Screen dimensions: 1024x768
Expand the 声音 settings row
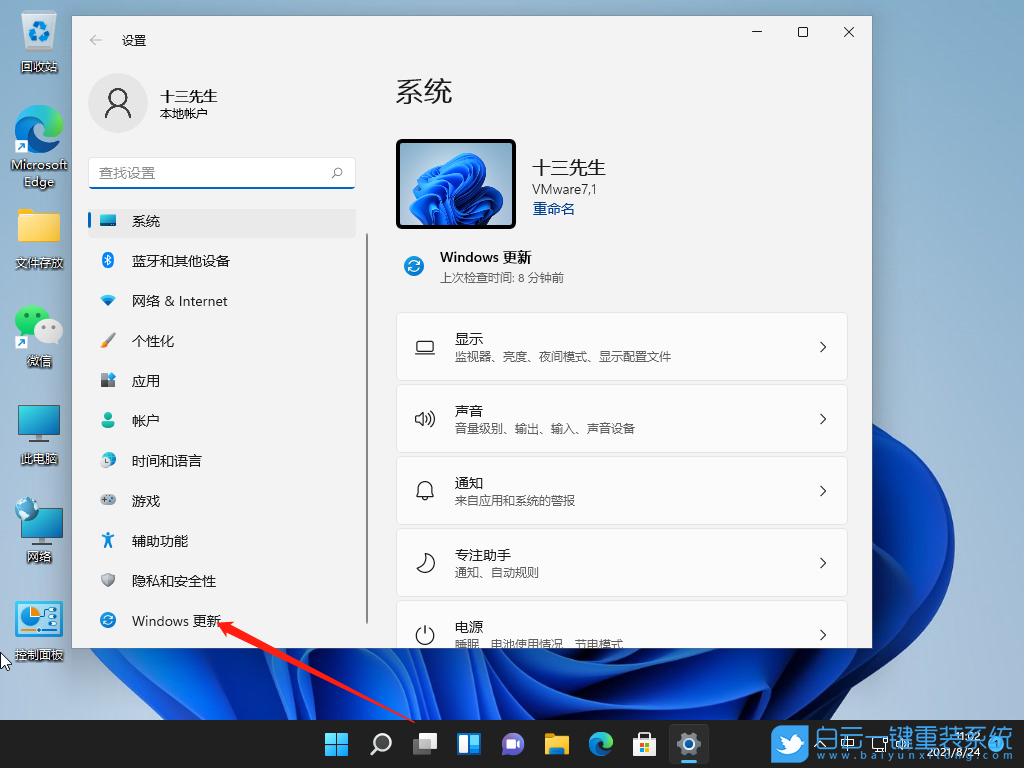(x=621, y=418)
